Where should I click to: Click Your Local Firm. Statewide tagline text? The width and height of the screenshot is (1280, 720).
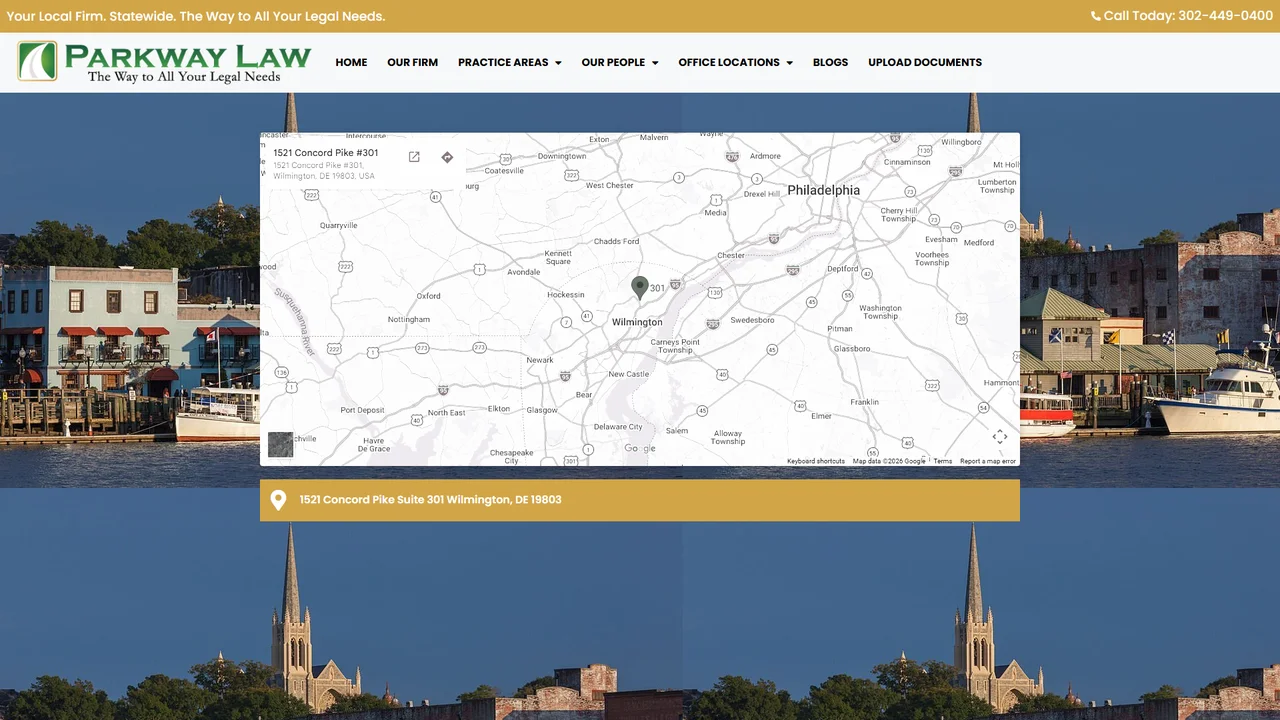pos(195,16)
